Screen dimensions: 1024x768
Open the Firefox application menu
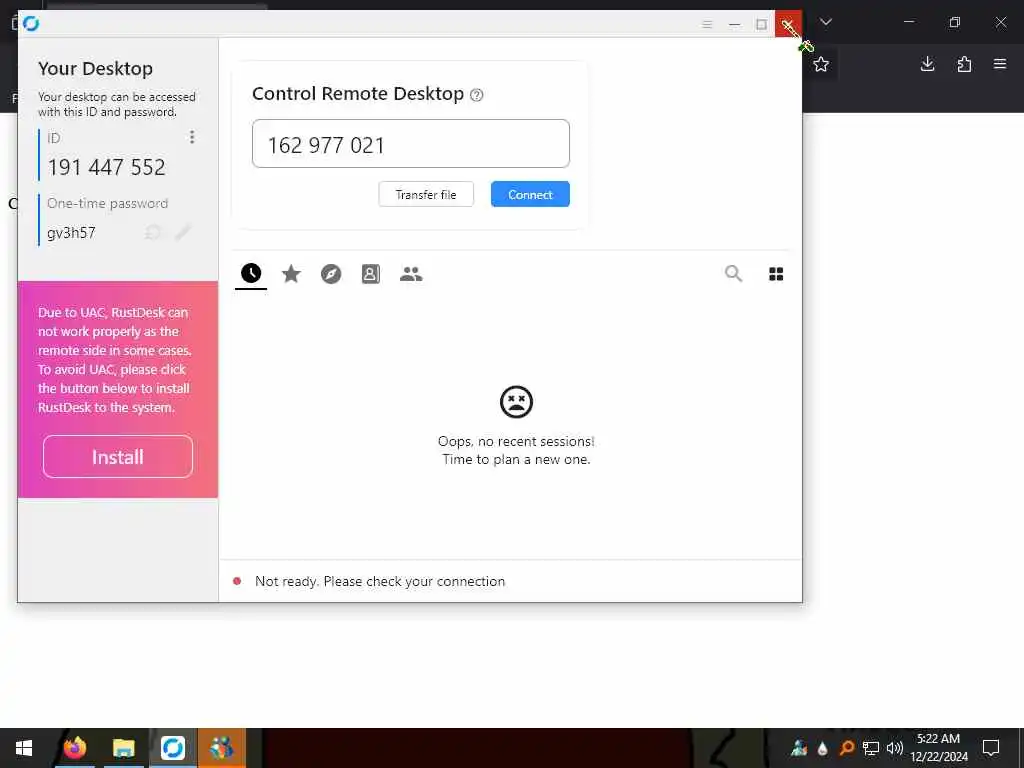click(1000, 64)
